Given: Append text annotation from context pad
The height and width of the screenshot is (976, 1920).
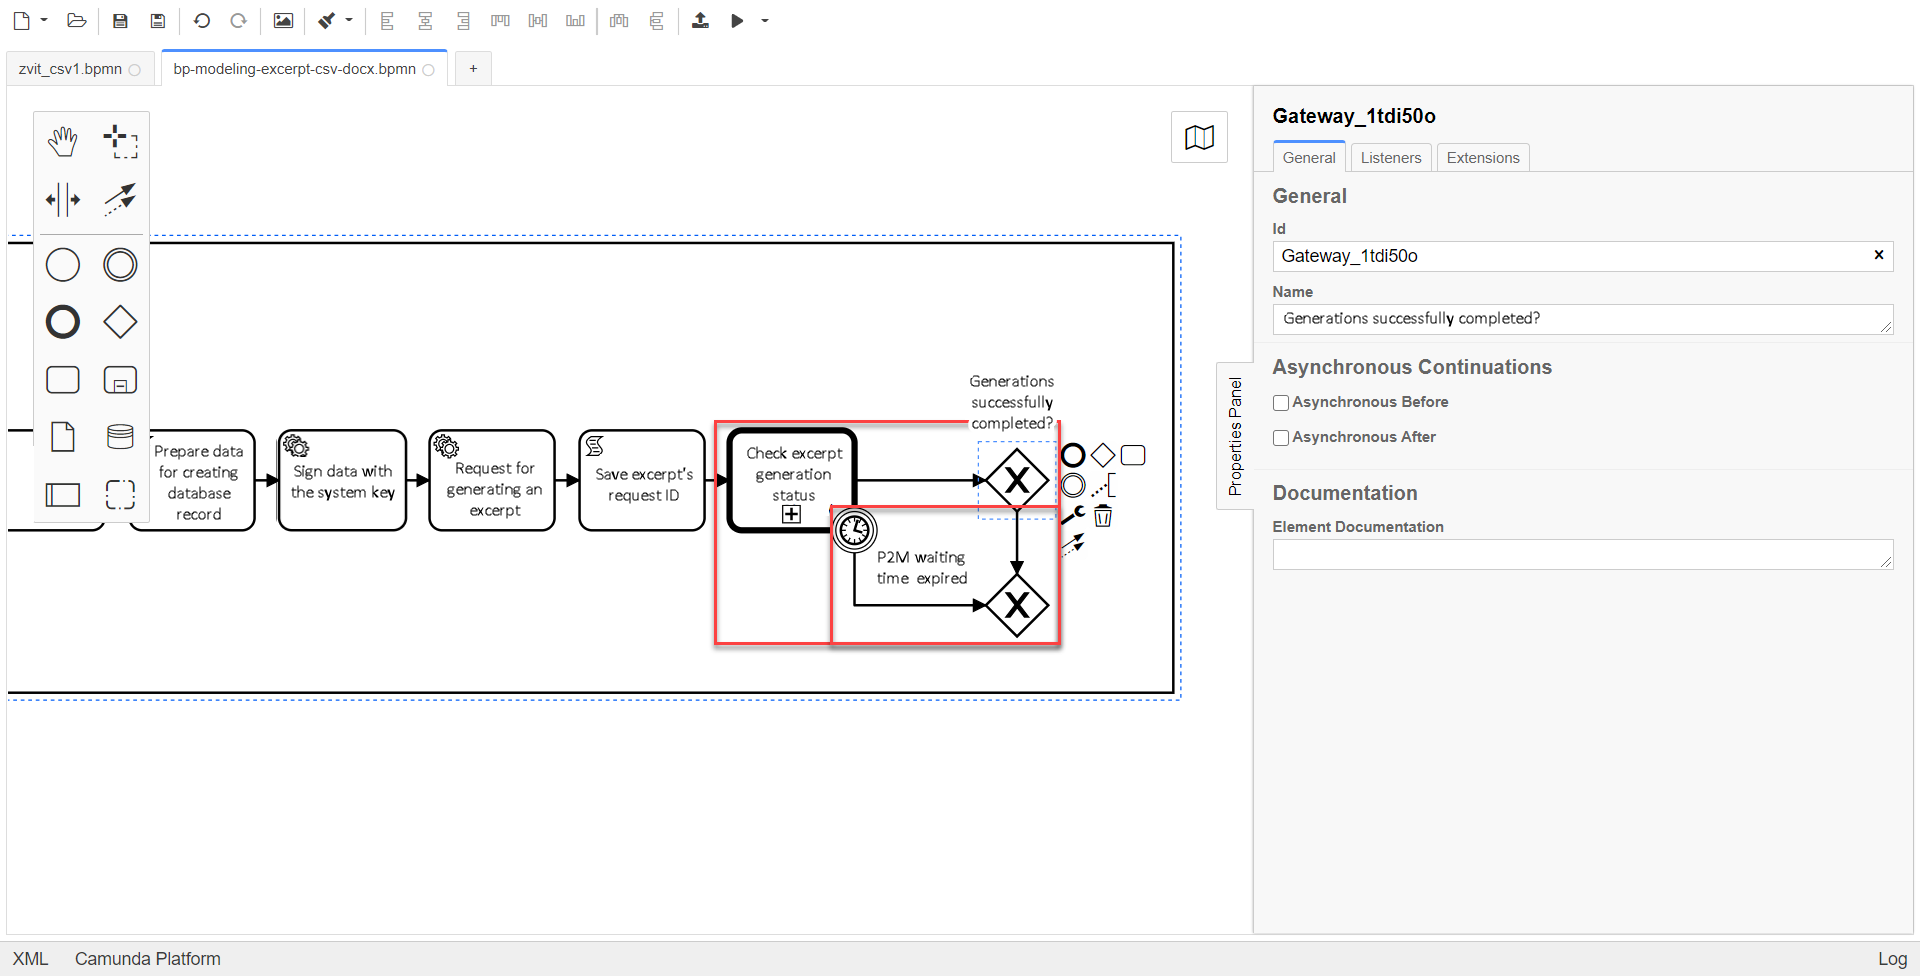Looking at the screenshot, I should 1103,486.
